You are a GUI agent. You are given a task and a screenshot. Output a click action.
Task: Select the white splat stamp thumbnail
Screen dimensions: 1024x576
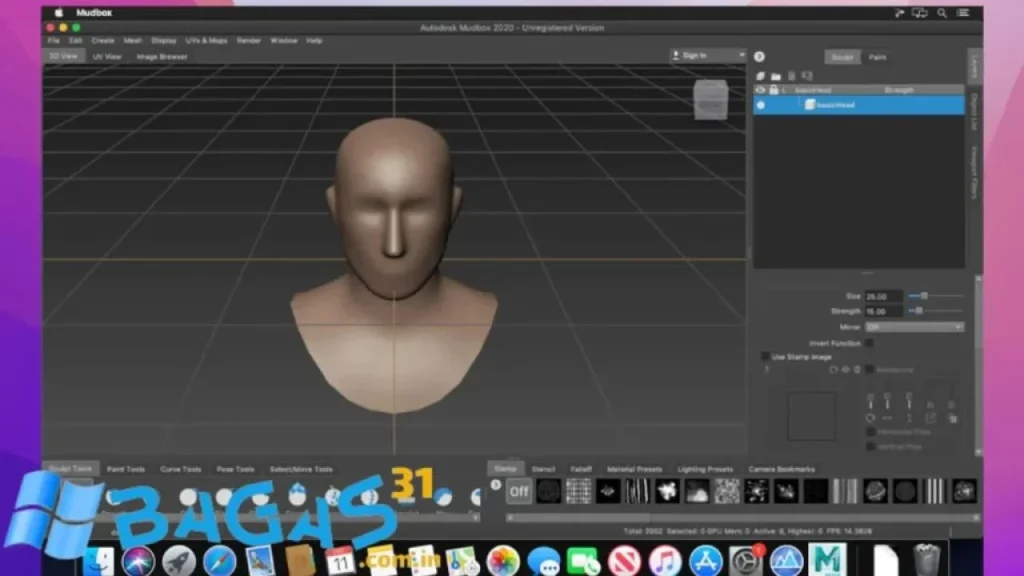tap(667, 491)
